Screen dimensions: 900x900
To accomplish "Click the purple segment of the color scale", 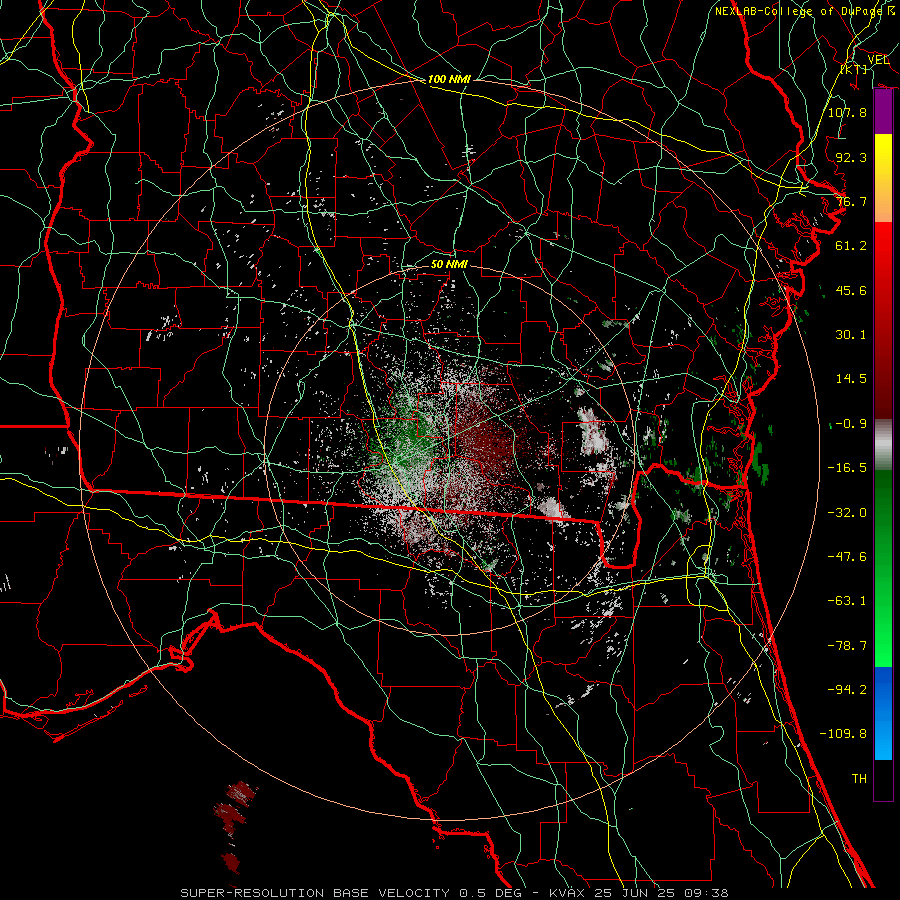I will pos(883,112).
